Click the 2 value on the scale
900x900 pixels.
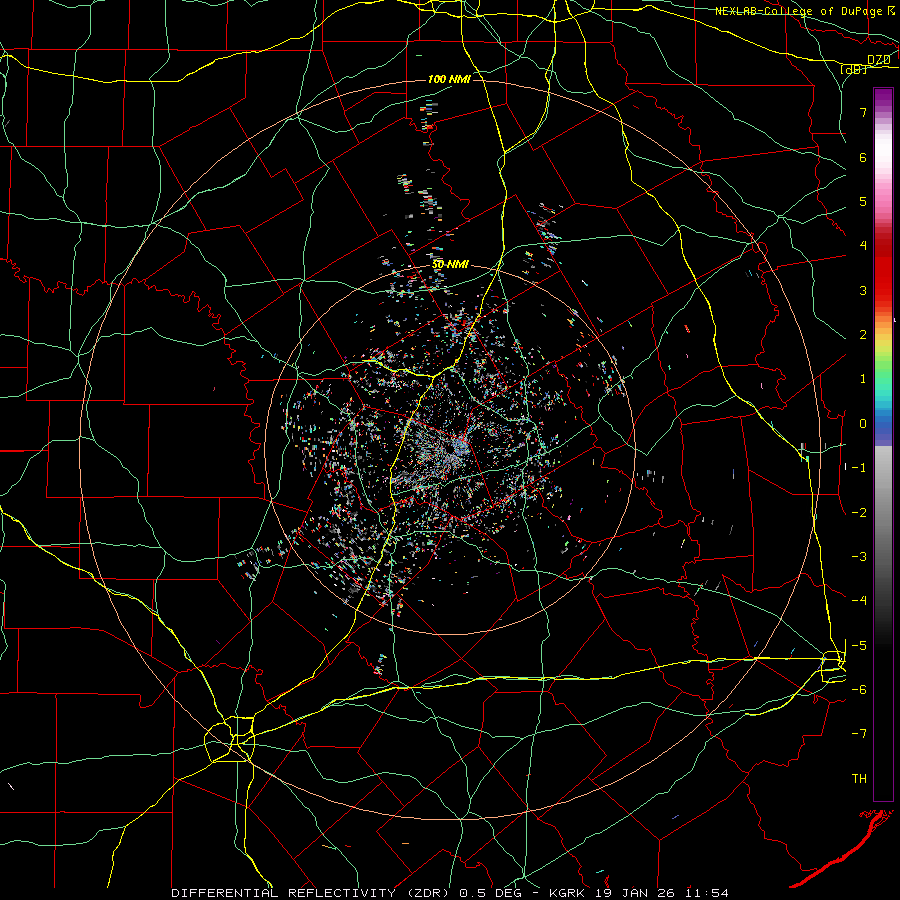(863, 335)
